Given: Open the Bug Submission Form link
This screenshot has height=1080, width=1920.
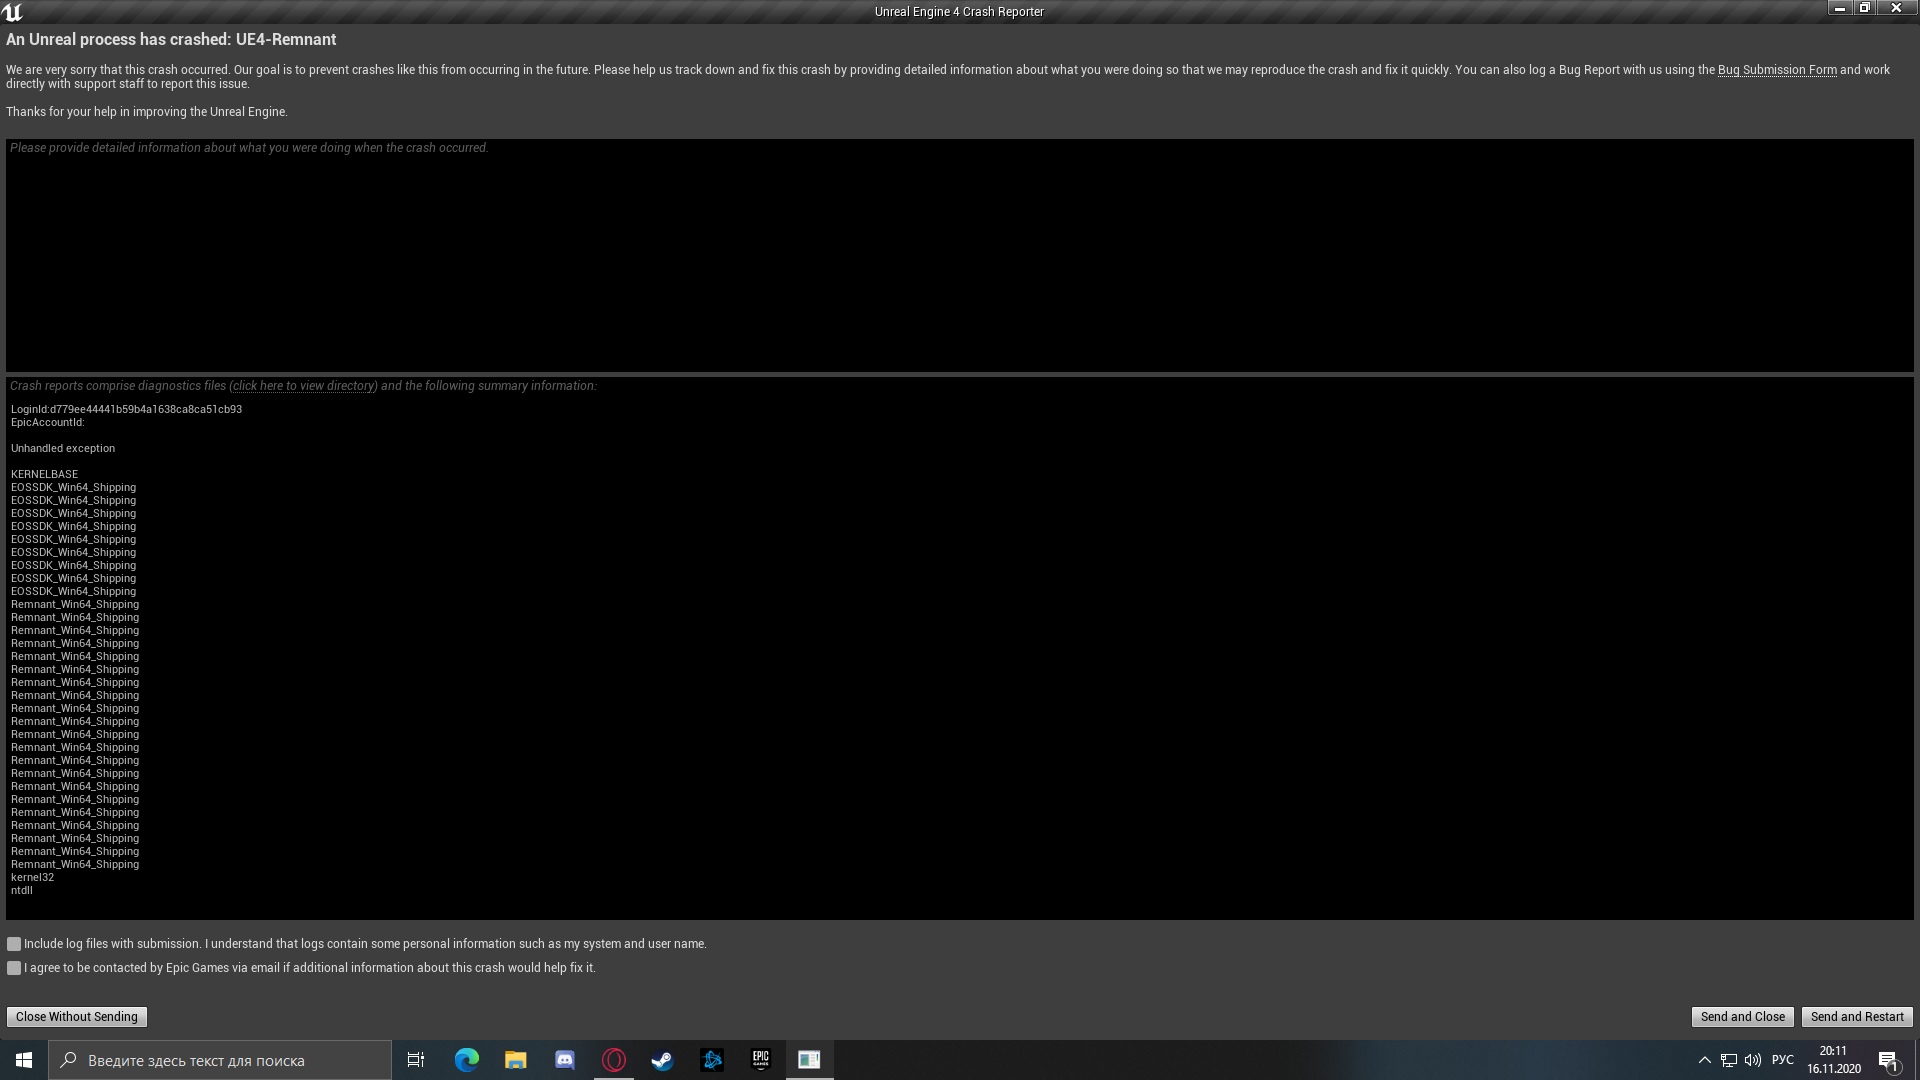Looking at the screenshot, I should 1777,70.
